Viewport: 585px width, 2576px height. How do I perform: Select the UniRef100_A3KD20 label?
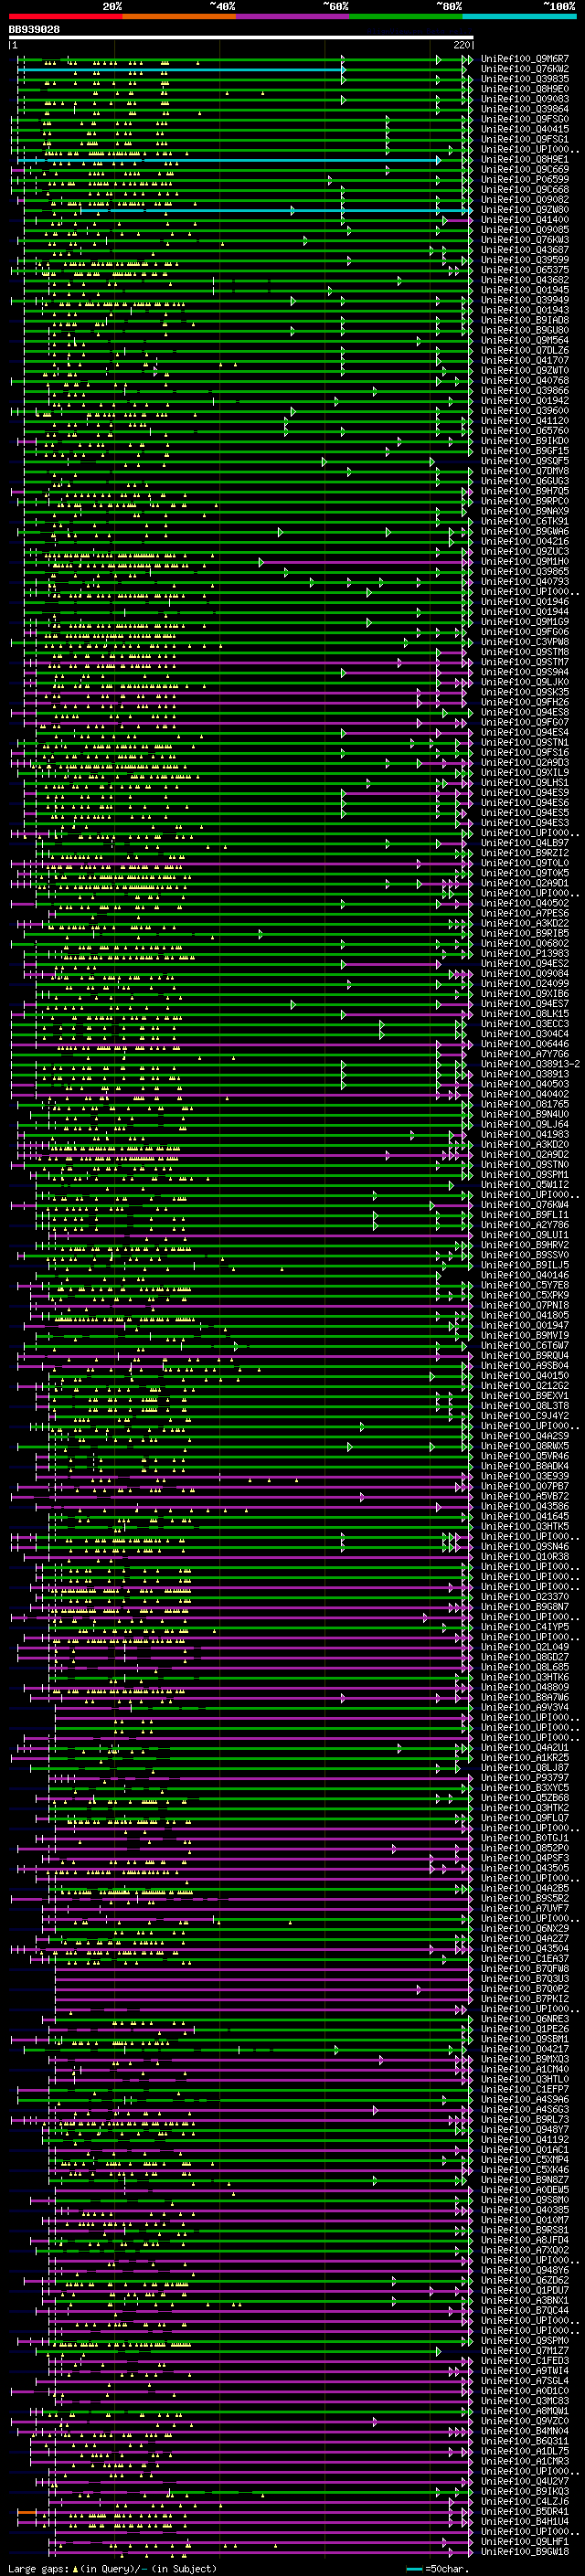click(525, 1144)
